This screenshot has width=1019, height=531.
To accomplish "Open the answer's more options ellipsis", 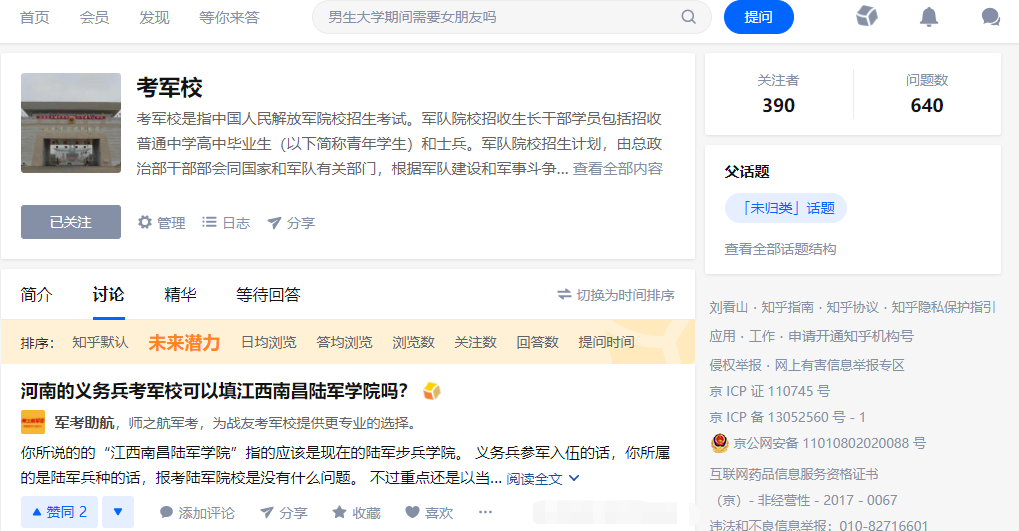I will [x=485, y=512].
